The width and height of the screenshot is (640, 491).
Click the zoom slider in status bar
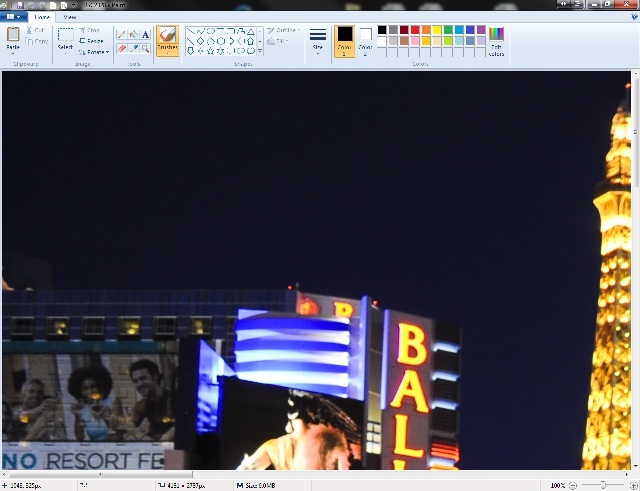[x=603, y=486]
